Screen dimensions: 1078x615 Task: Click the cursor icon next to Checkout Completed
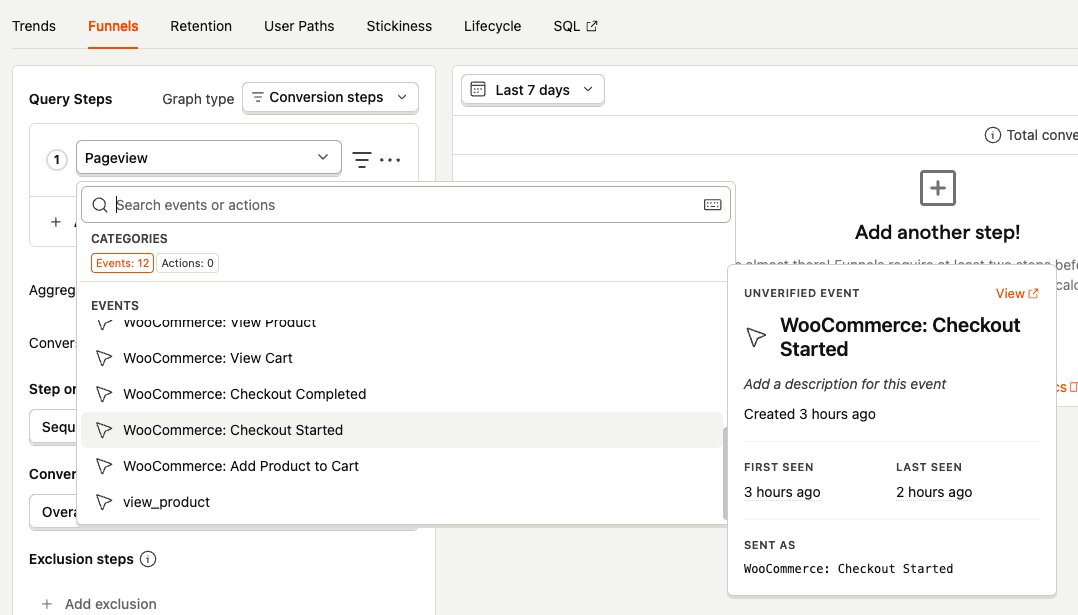click(104, 394)
